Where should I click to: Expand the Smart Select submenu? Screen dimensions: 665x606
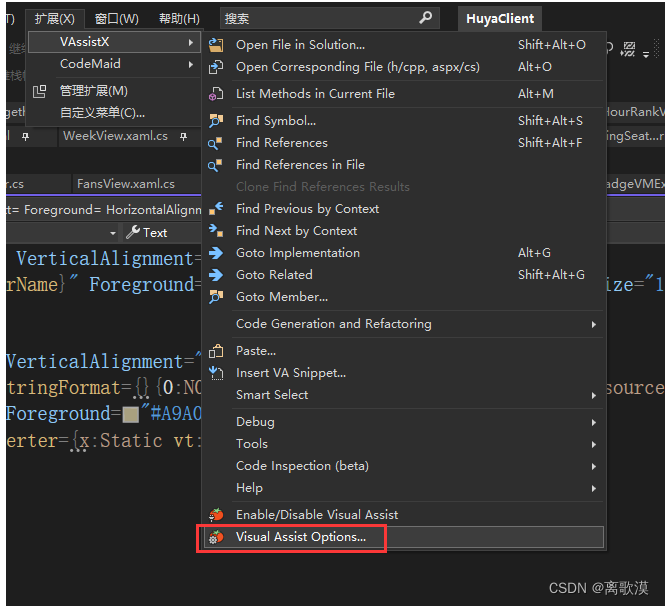594,396
